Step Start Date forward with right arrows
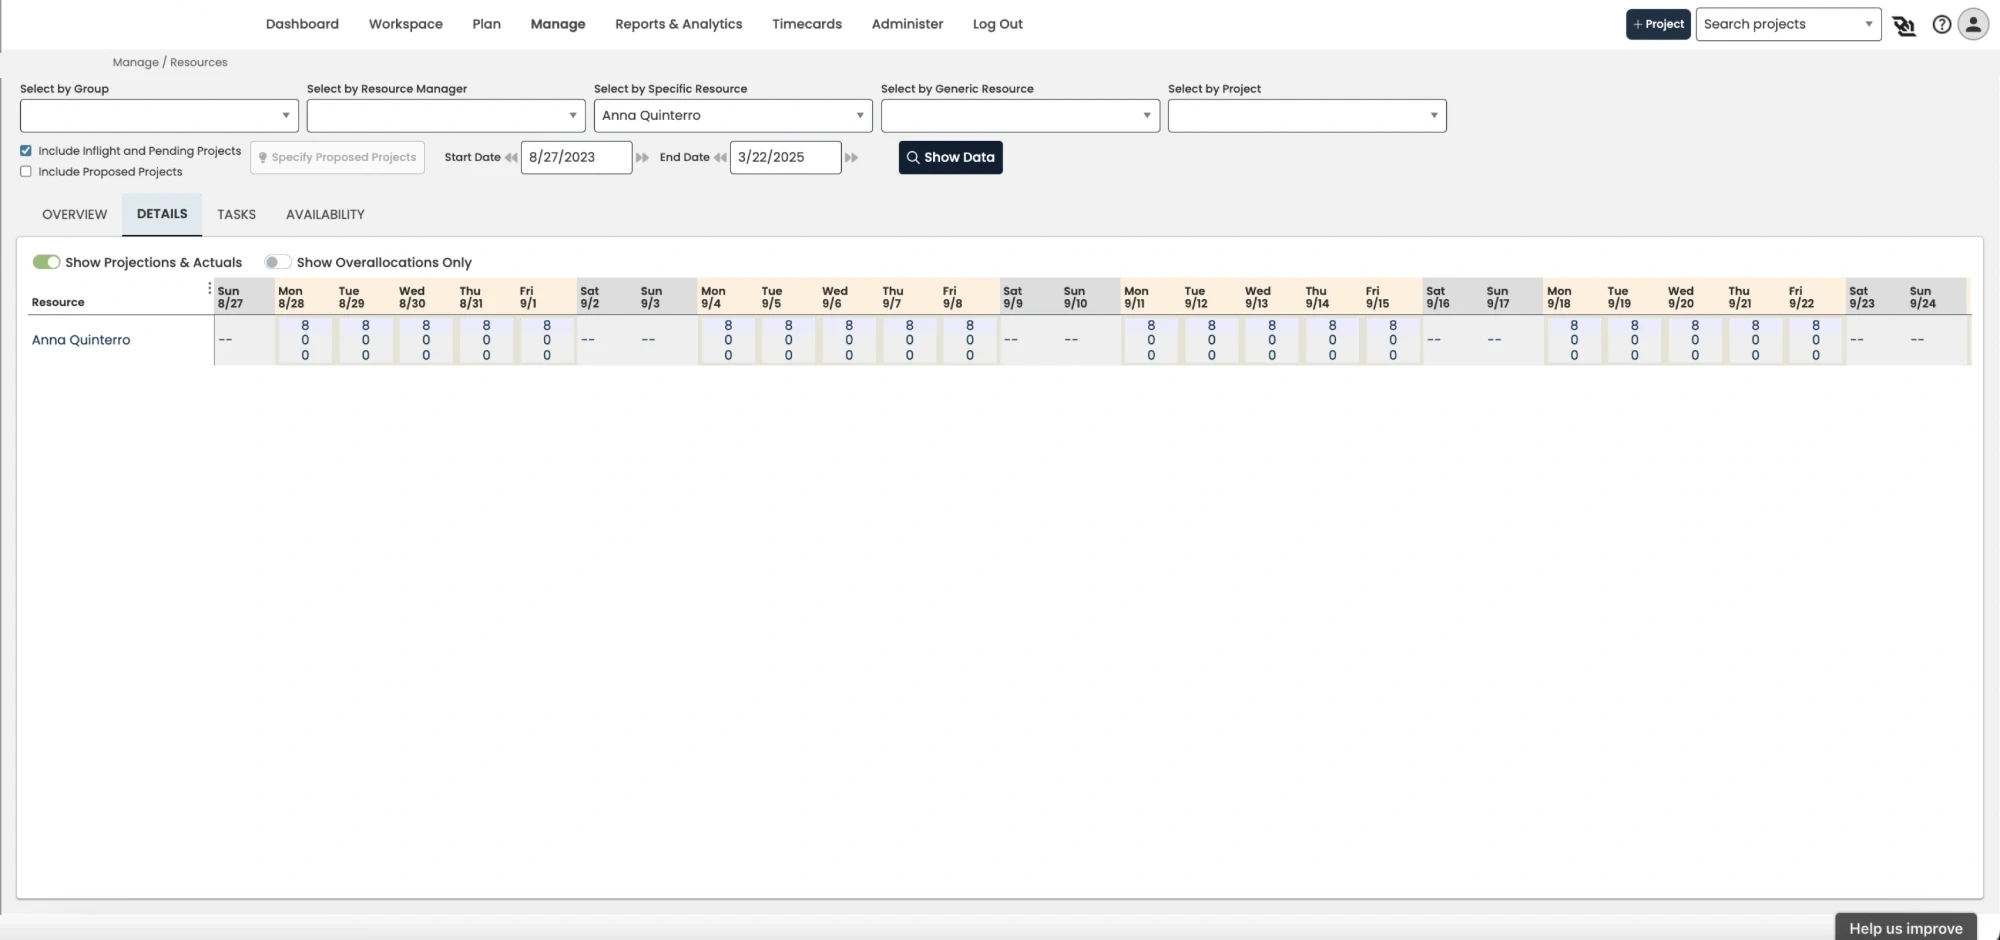Screen dimensions: 2000x940 click(x=642, y=158)
